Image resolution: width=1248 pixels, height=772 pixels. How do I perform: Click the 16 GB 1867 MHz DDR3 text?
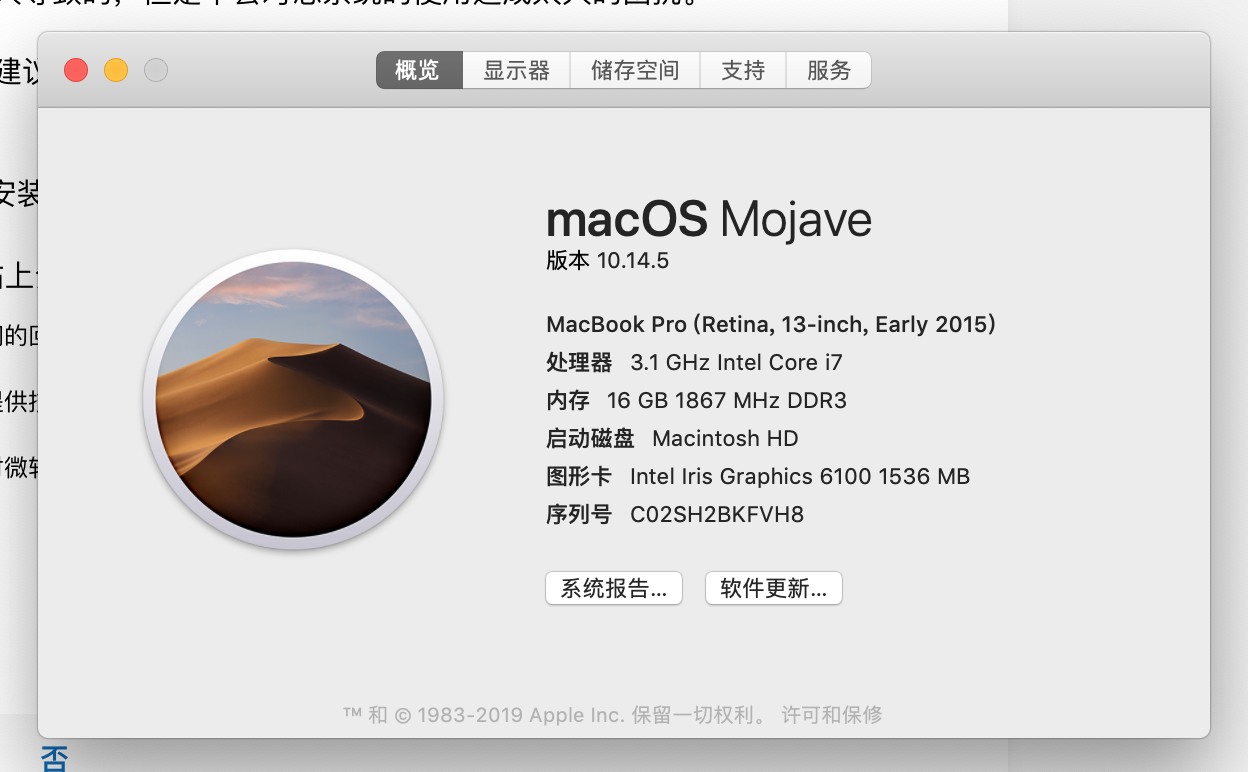[x=727, y=401]
